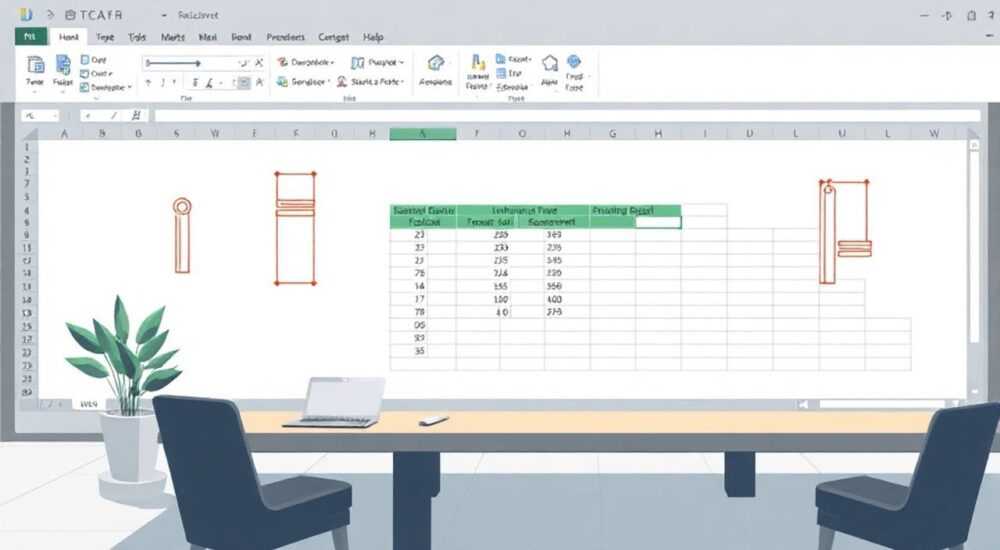Click the book icon in ribbon
This screenshot has width=1000, height=550.
pos(358,63)
